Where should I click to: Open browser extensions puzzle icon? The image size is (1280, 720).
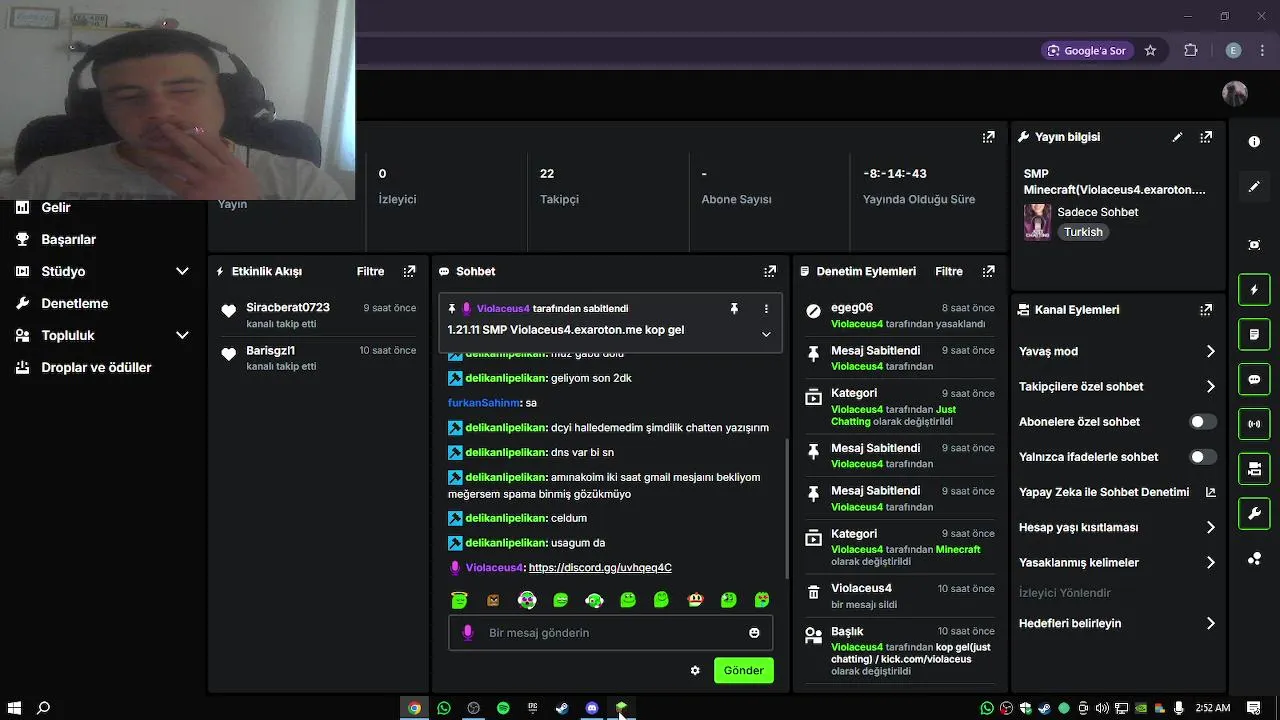click(x=1190, y=50)
